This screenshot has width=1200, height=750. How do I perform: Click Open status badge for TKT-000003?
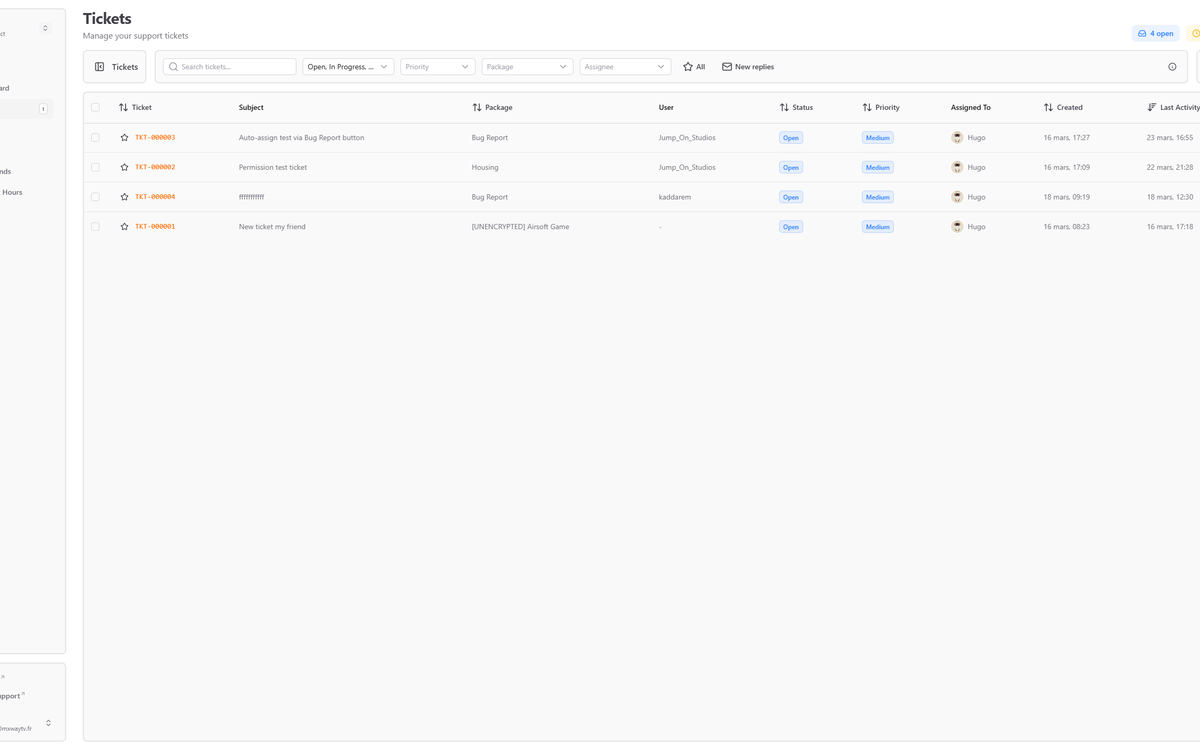(791, 138)
